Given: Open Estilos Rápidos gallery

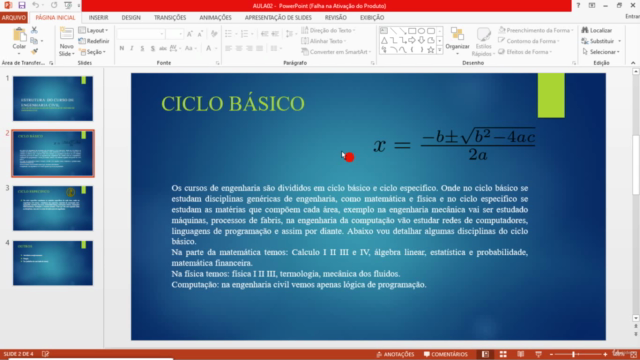Looking at the screenshot, I should (x=483, y=42).
